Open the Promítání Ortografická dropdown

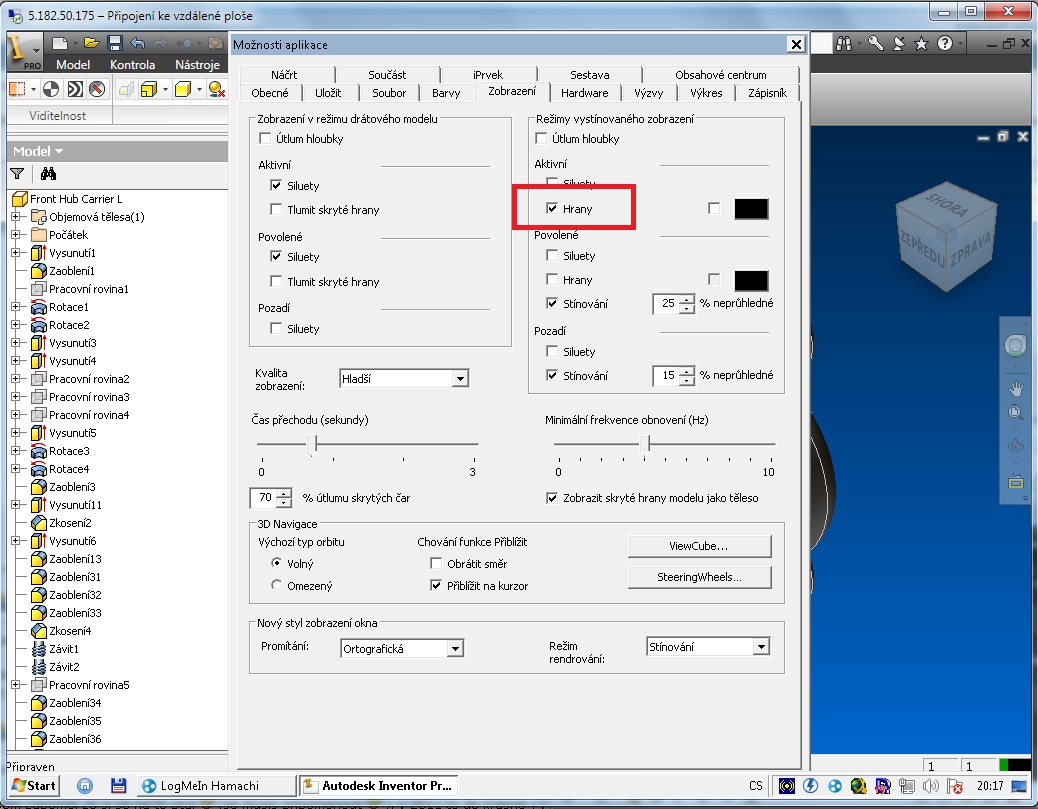pos(455,648)
